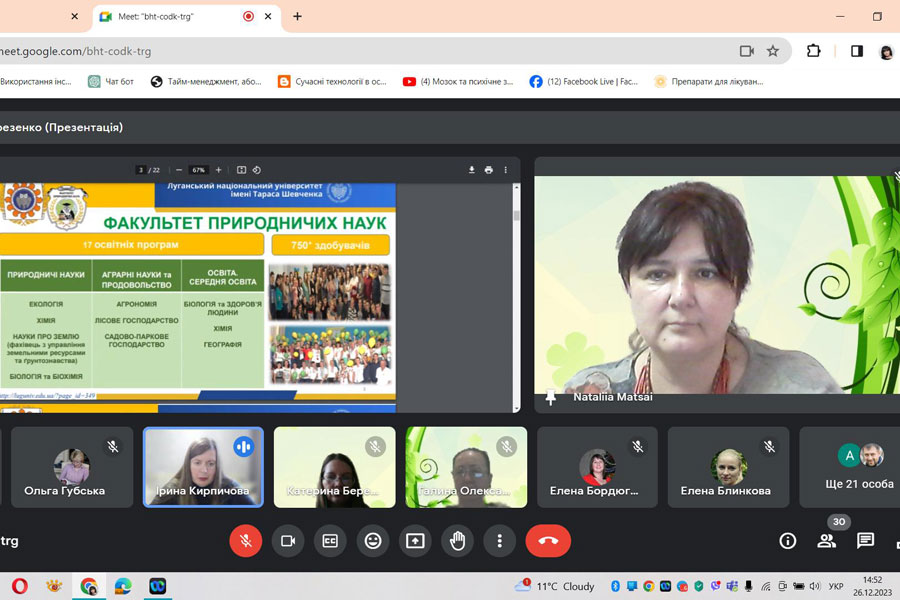The image size is (900, 600).
Task: Switch input language УКР
Action: [836, 586]
